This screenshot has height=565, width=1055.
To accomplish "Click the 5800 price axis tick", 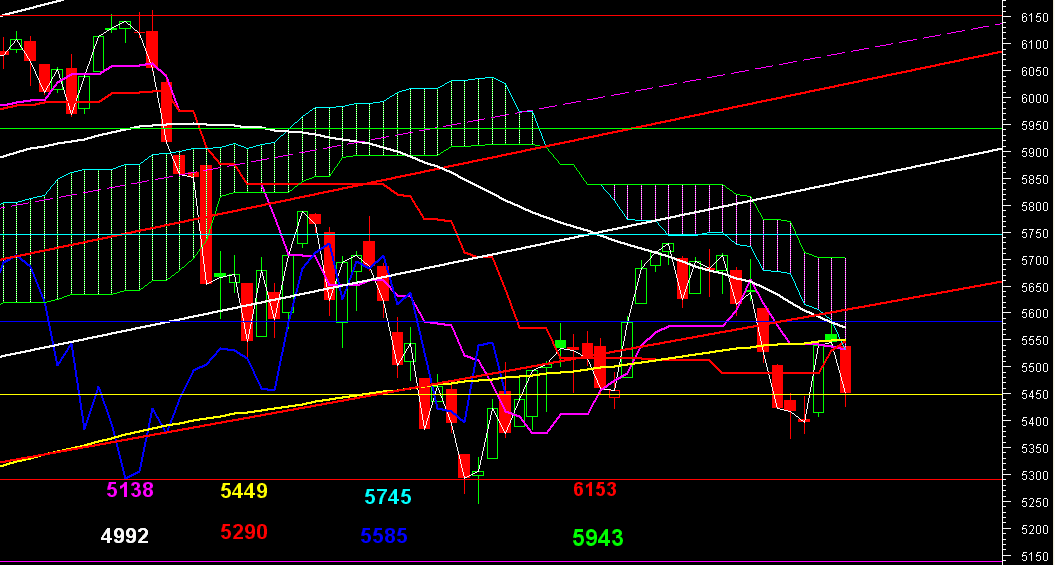I will [x=1035, y=206].
